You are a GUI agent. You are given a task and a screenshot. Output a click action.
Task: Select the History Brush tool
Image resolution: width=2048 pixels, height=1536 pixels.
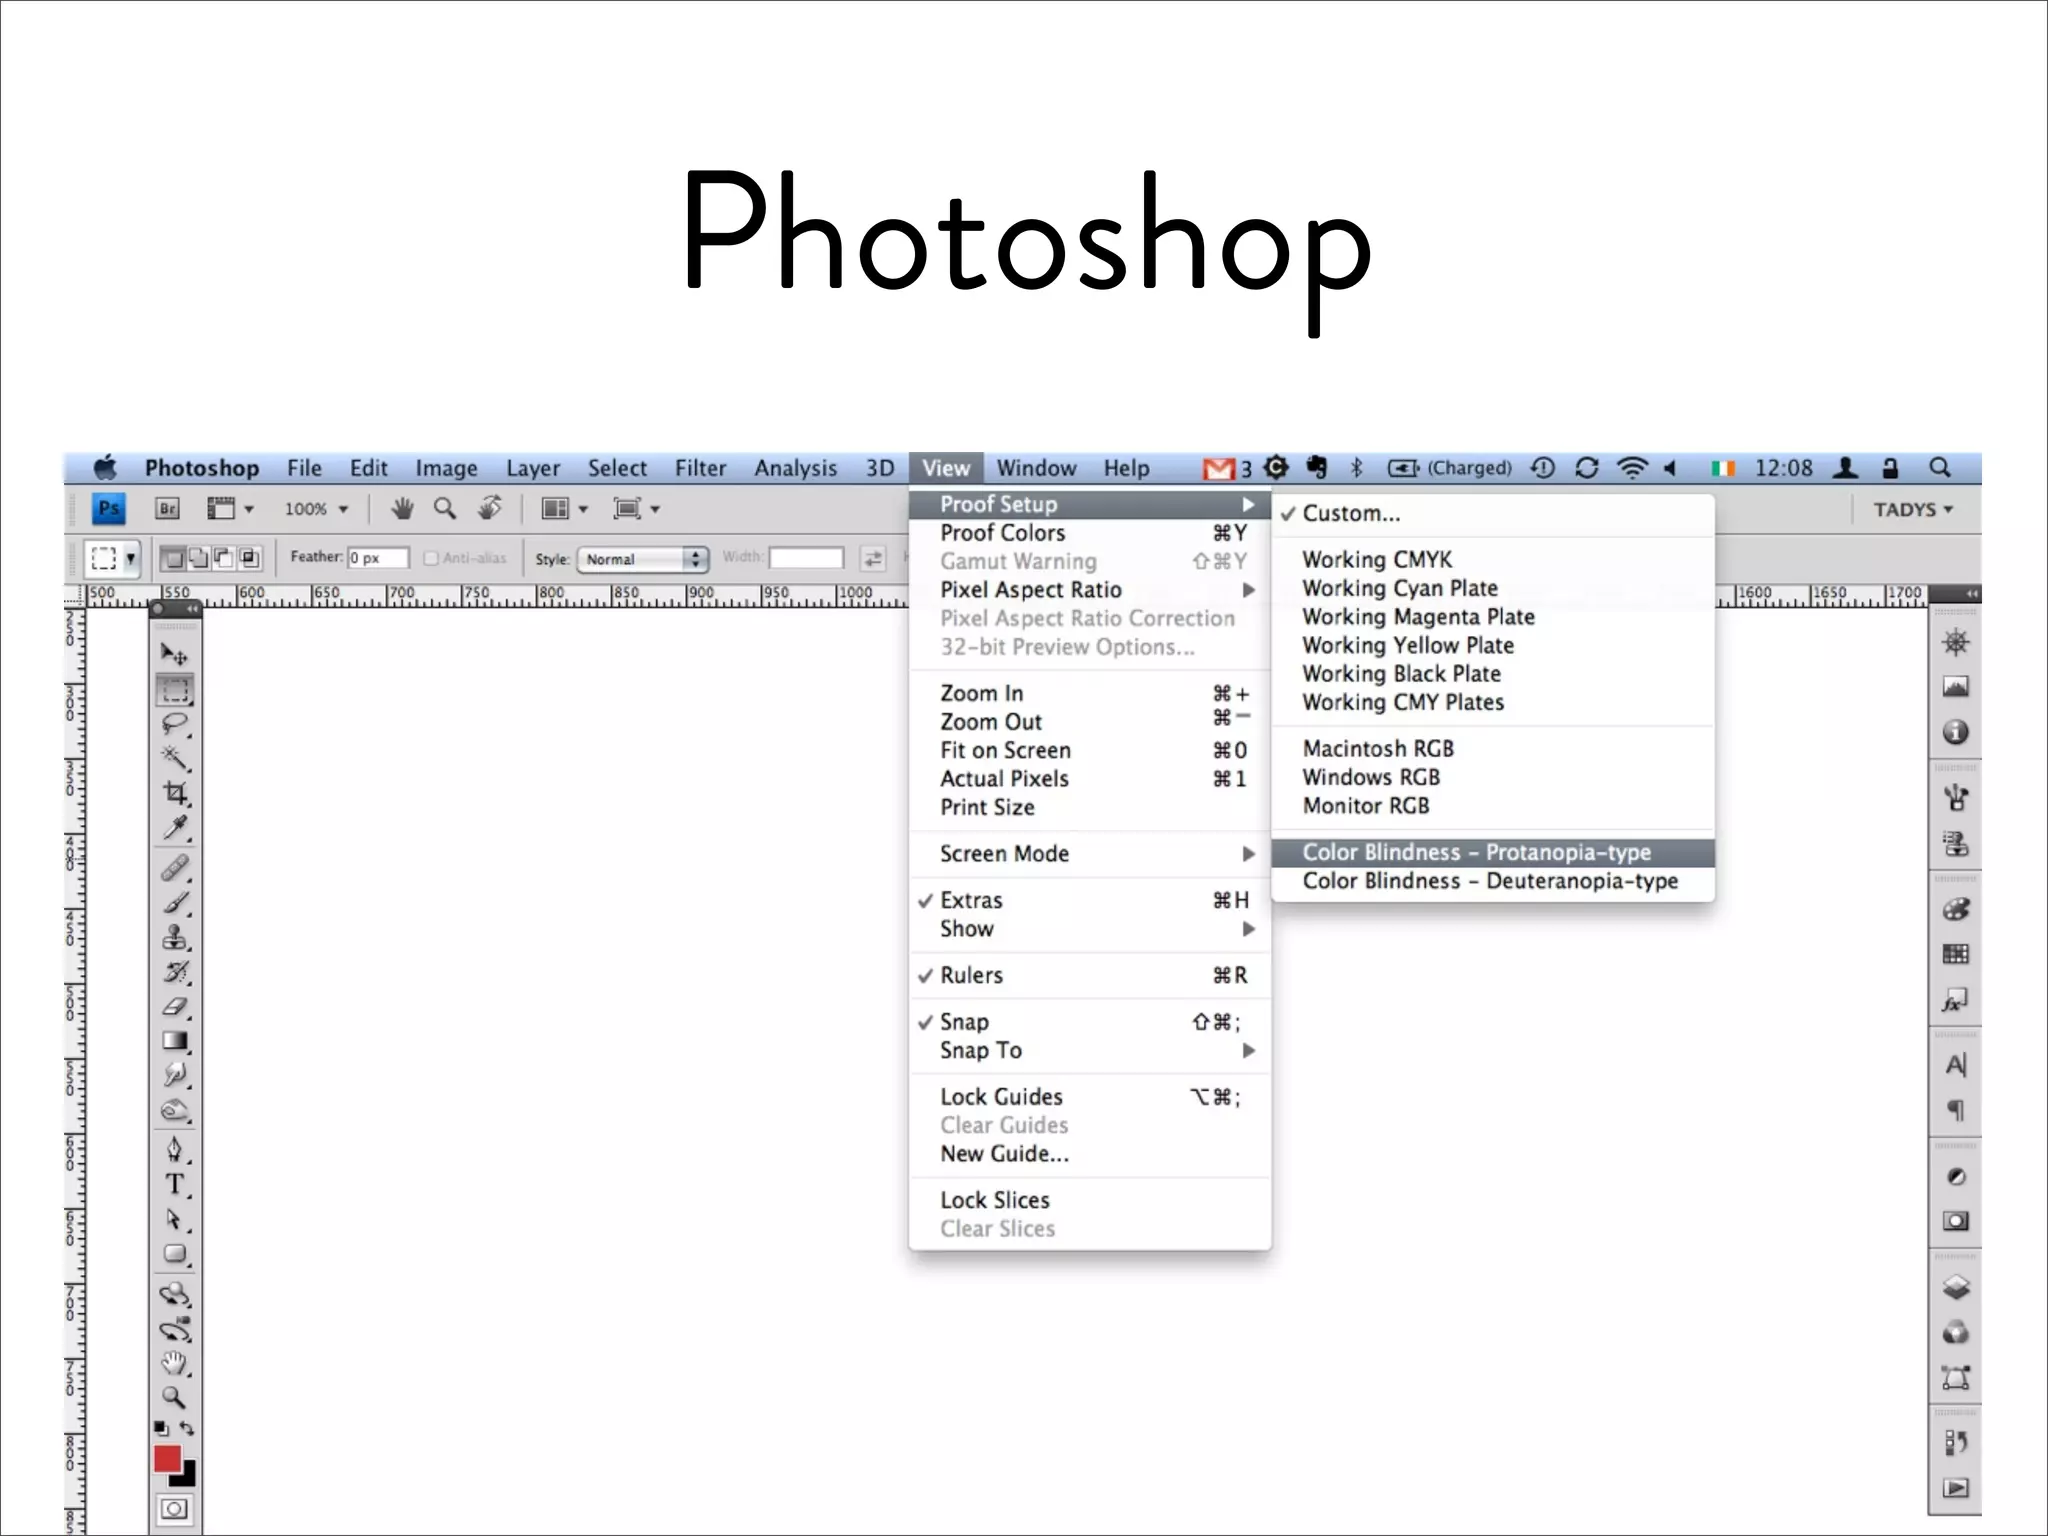pos(175,972)
